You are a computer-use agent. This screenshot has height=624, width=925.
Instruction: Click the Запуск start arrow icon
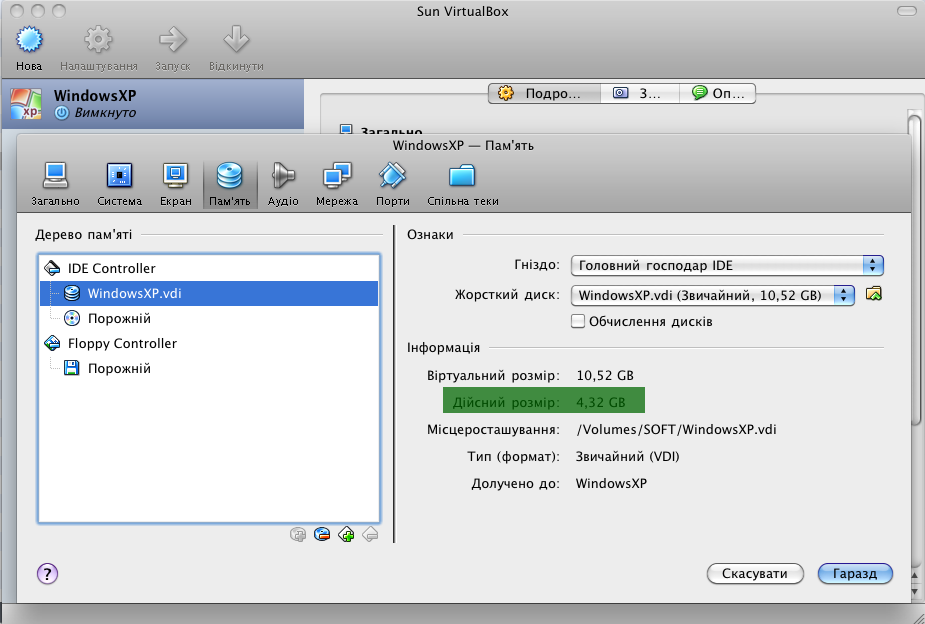pyautogui.click(x=173, y=40)
